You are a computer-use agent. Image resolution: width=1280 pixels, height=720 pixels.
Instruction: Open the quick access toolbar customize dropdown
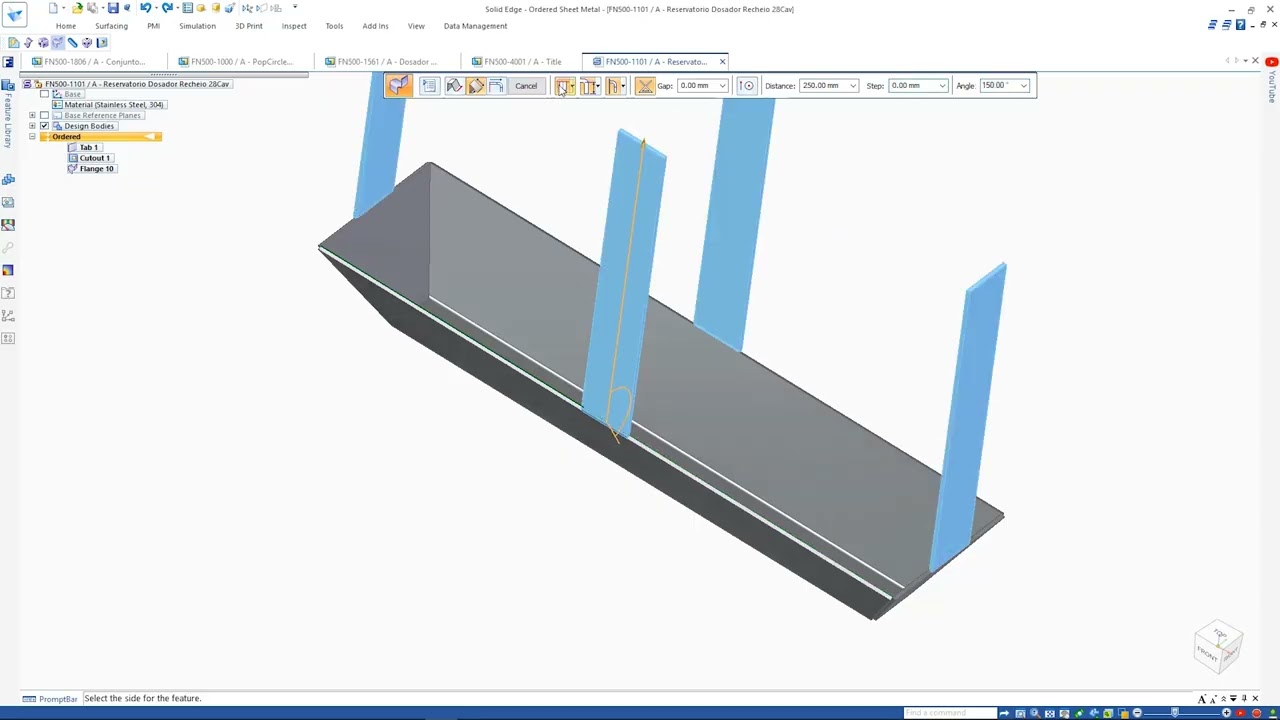click(x=295, y=8)
